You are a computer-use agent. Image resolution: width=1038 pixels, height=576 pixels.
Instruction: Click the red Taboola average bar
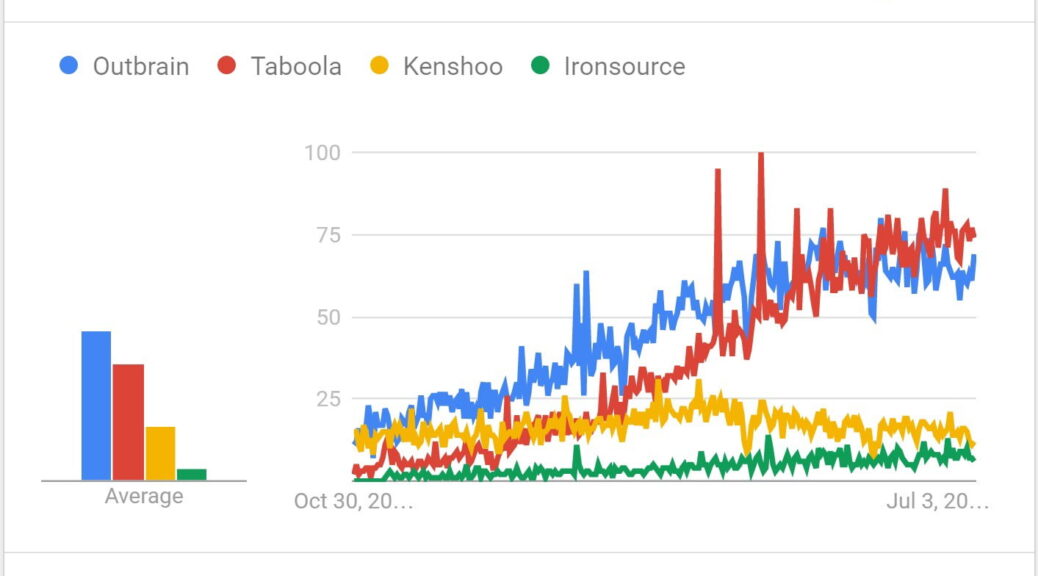128,422
